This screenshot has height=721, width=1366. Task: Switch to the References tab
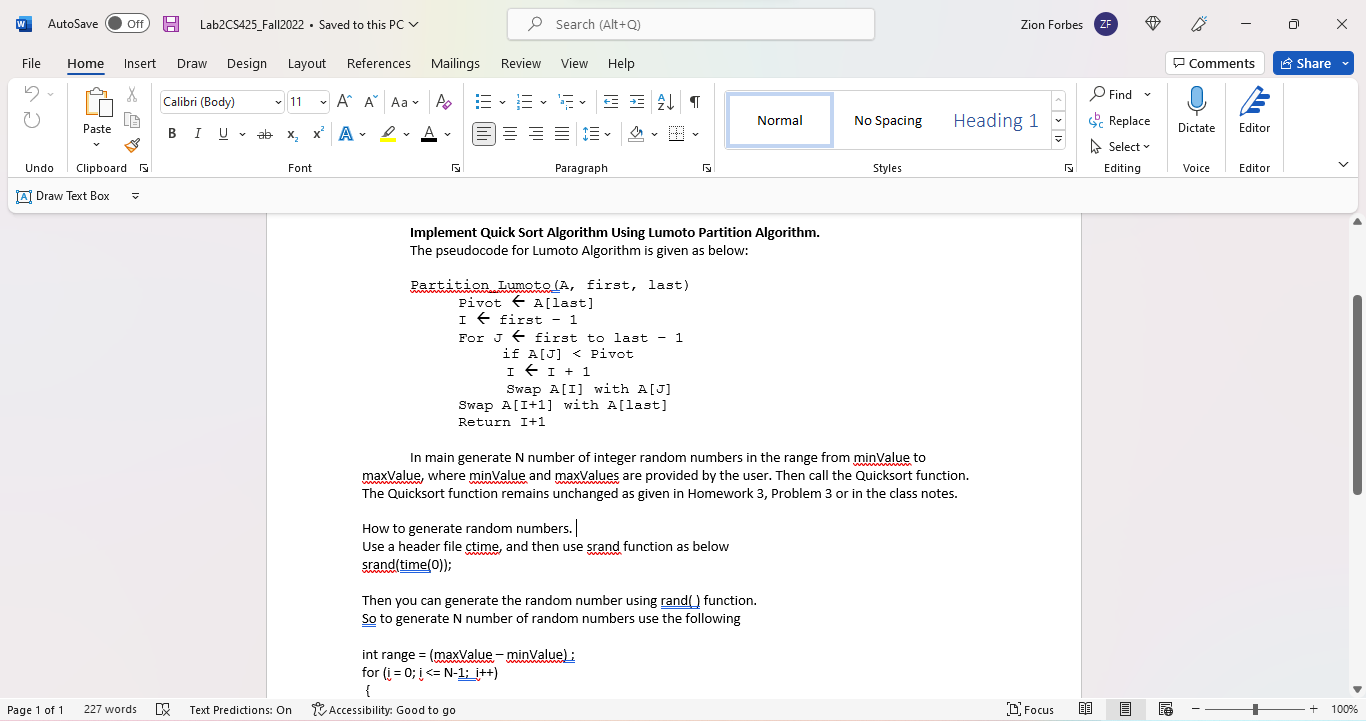pos(379,63)
